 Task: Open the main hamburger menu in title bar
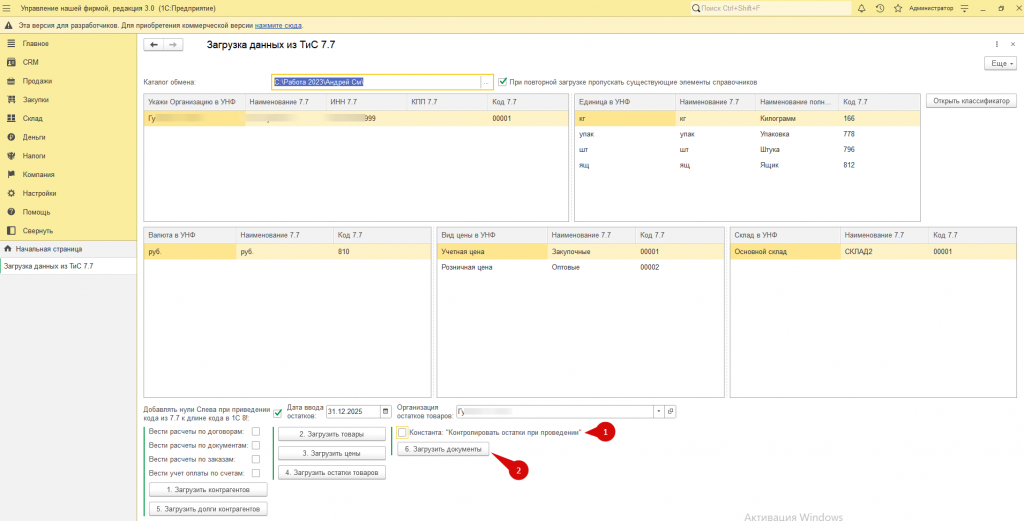[7, 8]
